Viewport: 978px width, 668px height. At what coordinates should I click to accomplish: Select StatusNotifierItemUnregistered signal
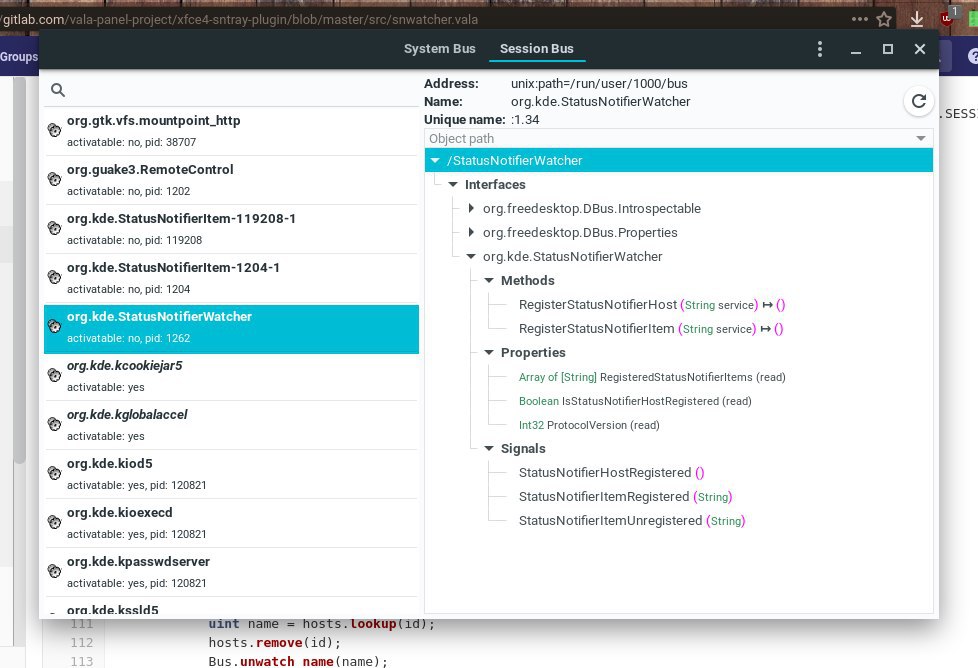click(632, 521)
